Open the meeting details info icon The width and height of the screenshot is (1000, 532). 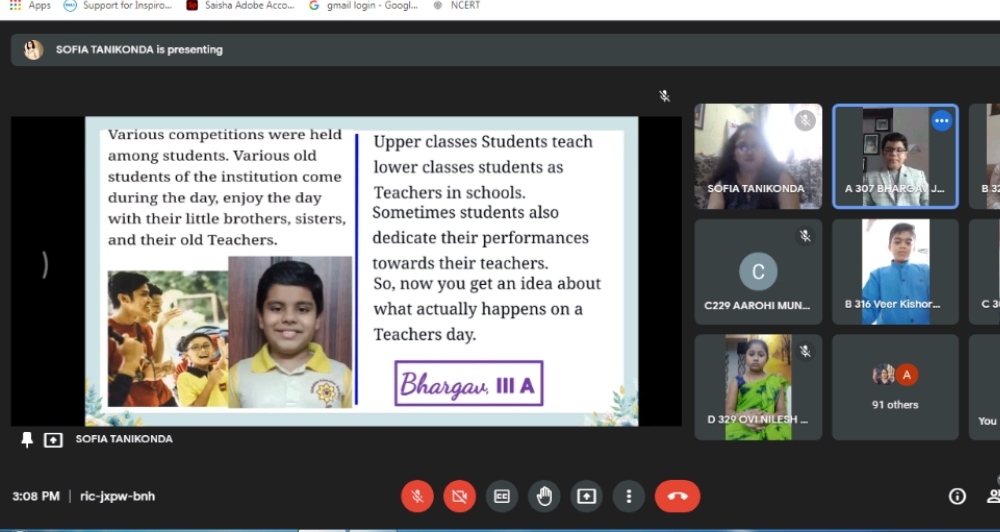pos(957,496)
